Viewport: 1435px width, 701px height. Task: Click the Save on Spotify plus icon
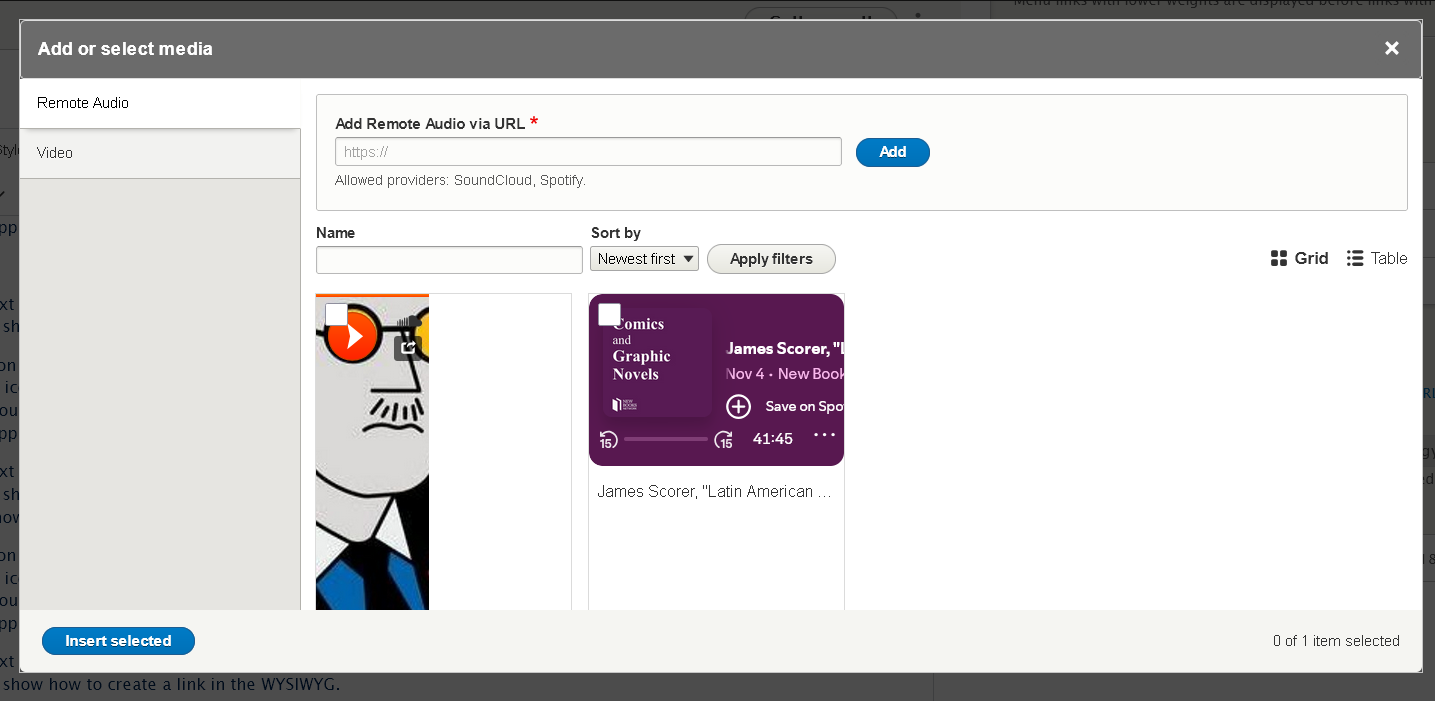click(x=738, y=406)
